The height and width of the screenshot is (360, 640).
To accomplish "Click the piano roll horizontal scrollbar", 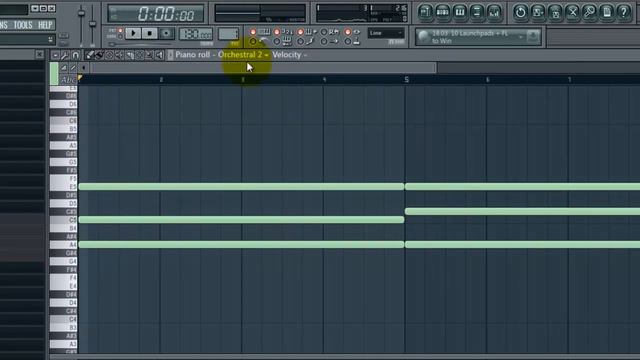I will click(x=263, y=68).
